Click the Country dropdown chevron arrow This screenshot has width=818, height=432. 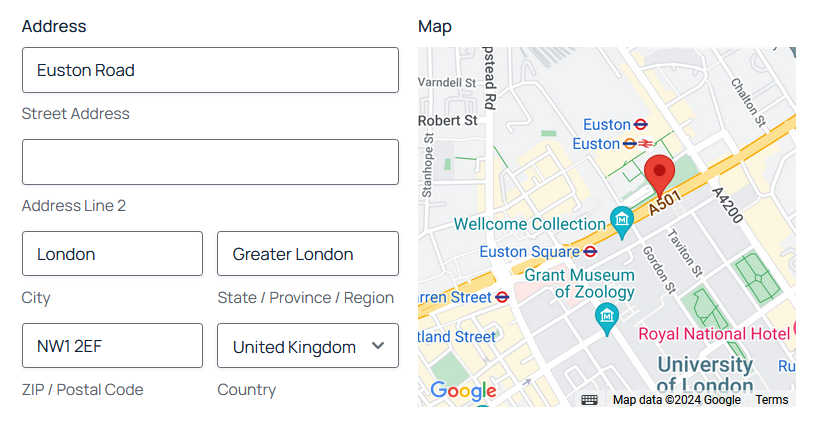click(x=378, y=346)
